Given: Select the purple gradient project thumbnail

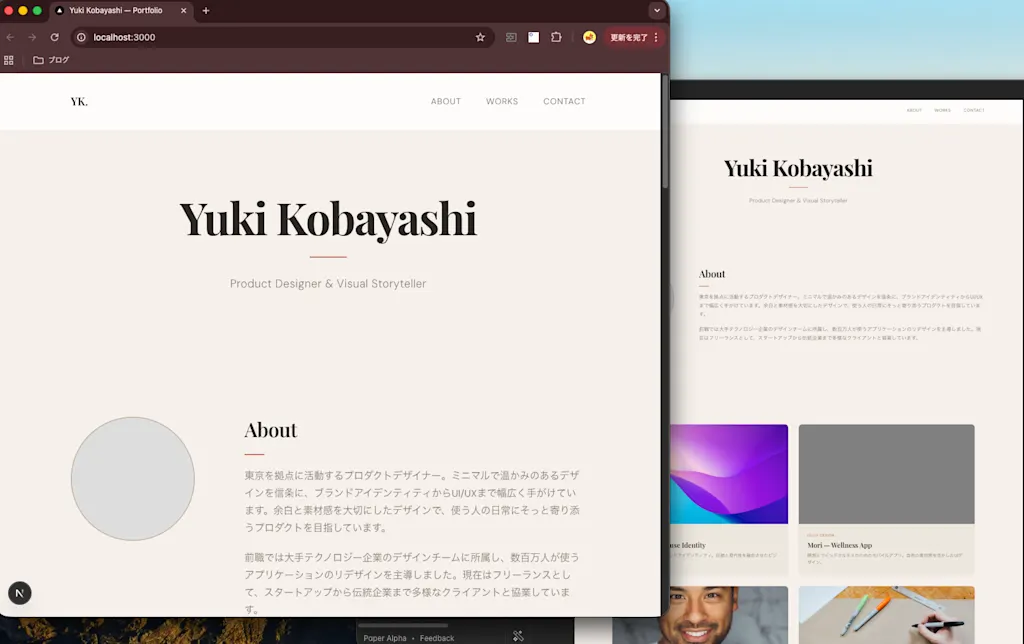Looking at the screenshot, I should 729,474.
